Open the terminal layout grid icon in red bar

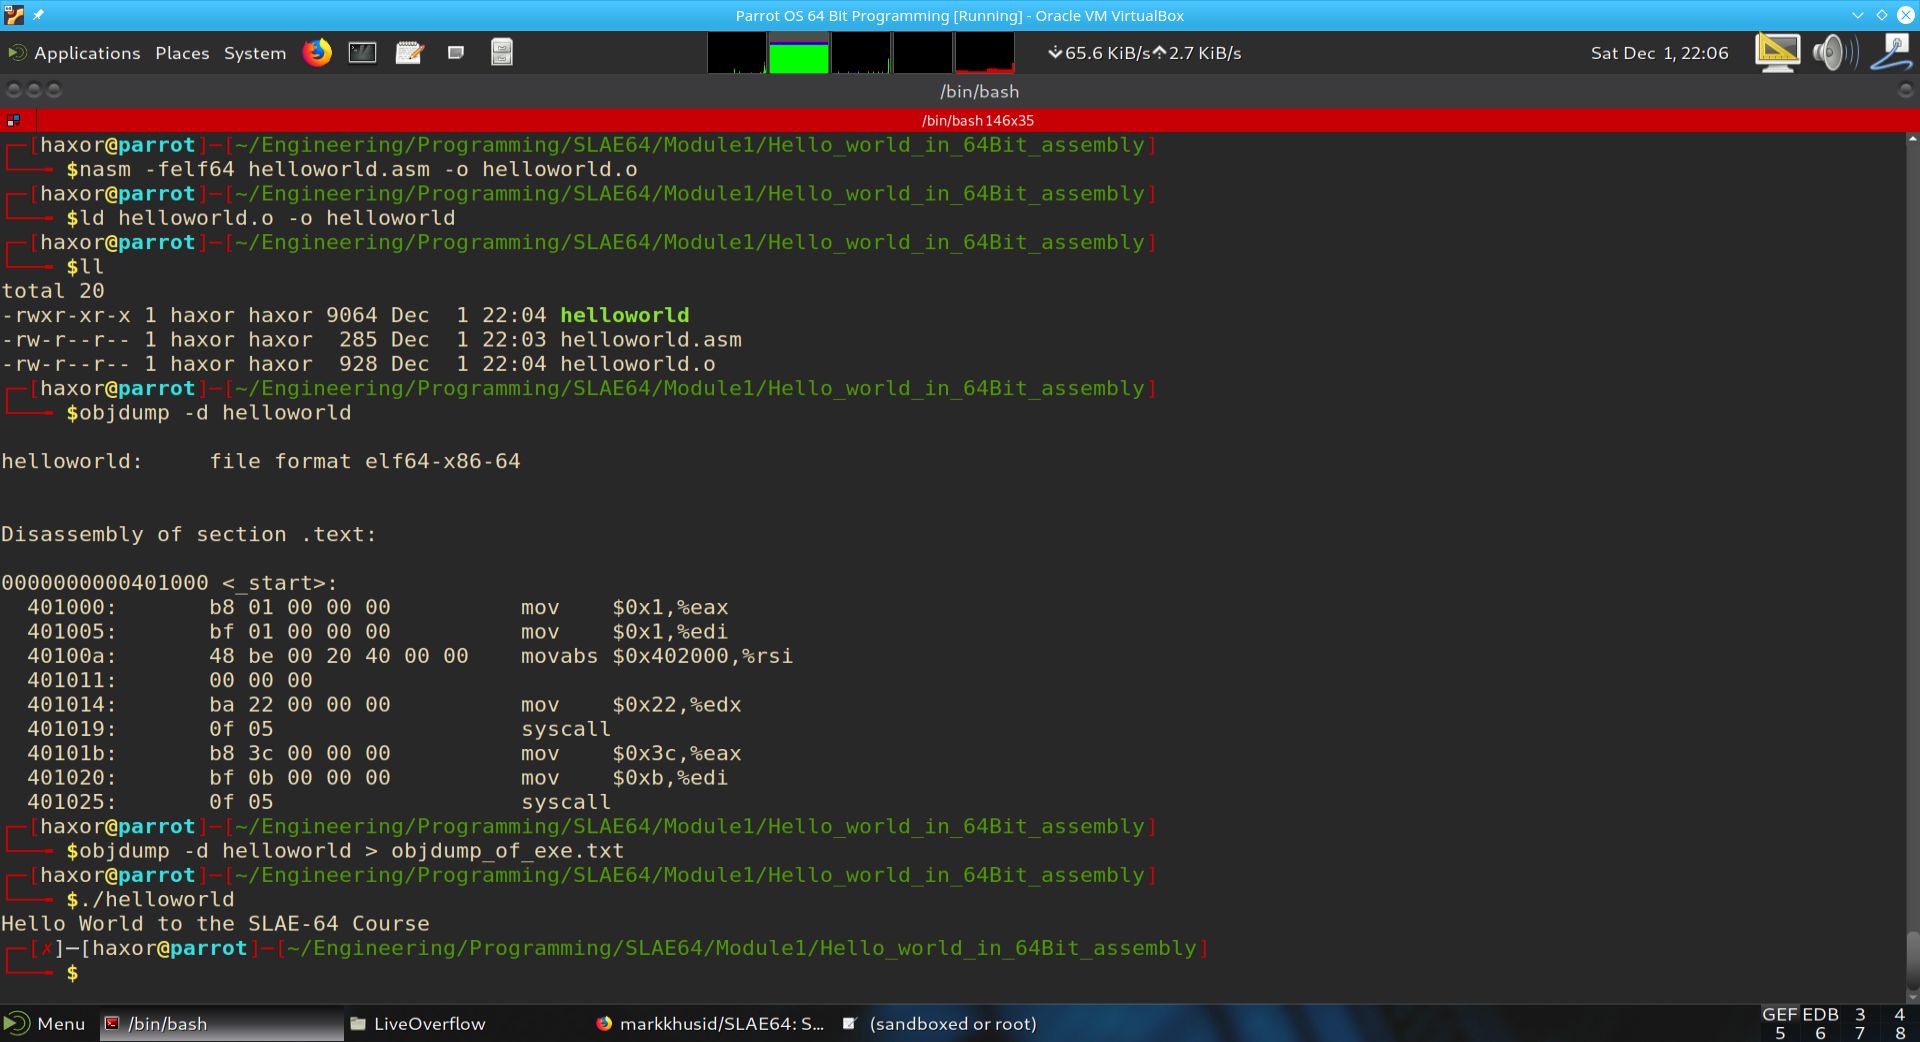click(x=13, y=120)
